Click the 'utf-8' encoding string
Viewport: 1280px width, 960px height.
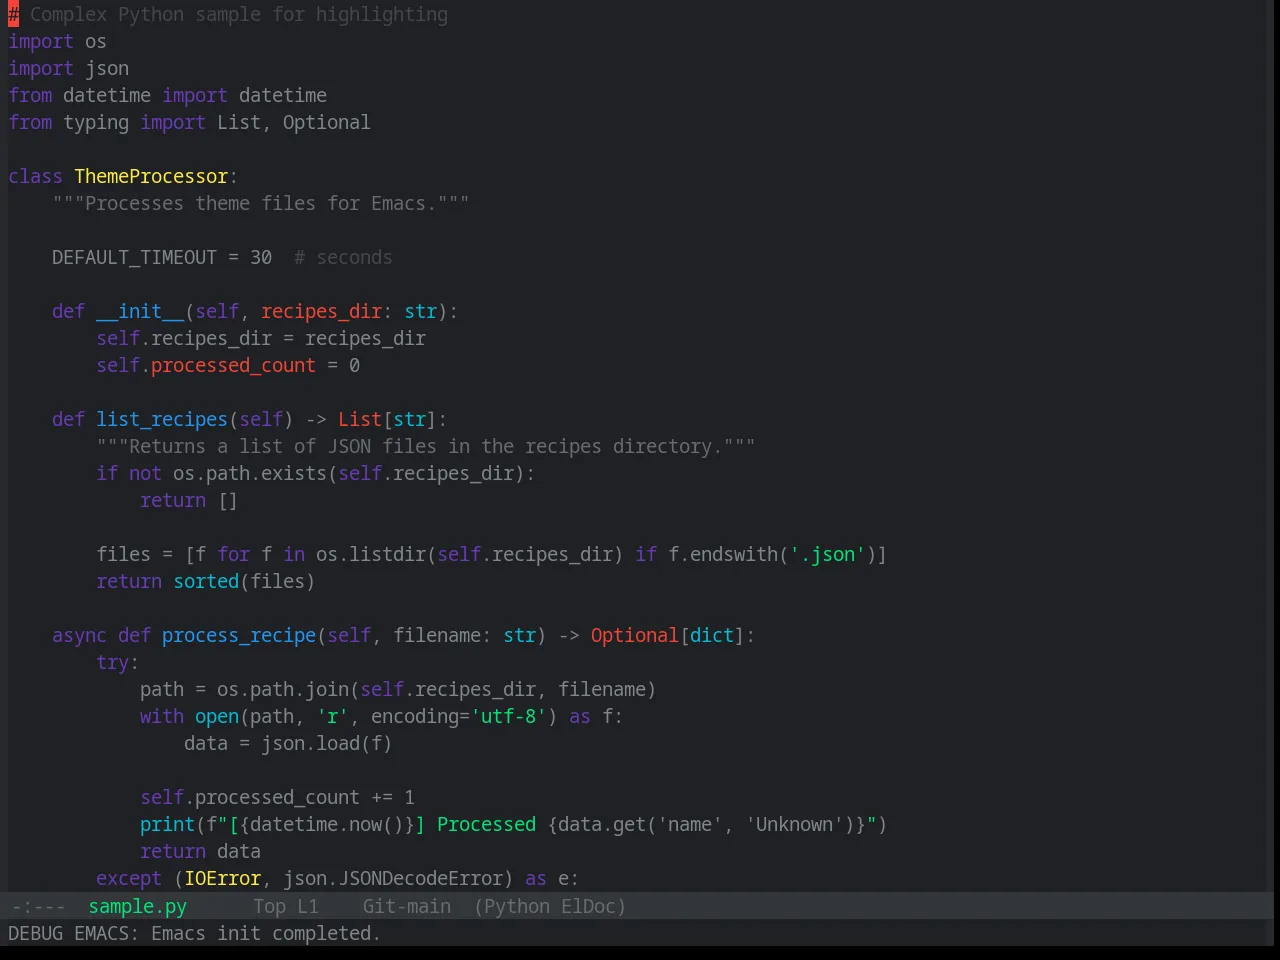509,716
